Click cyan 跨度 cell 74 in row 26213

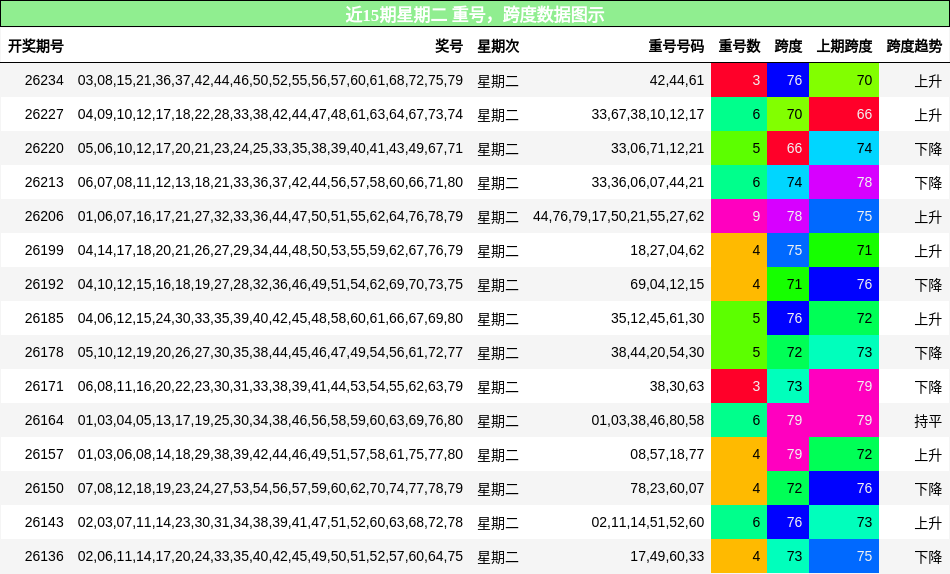[x=788, y=182]
